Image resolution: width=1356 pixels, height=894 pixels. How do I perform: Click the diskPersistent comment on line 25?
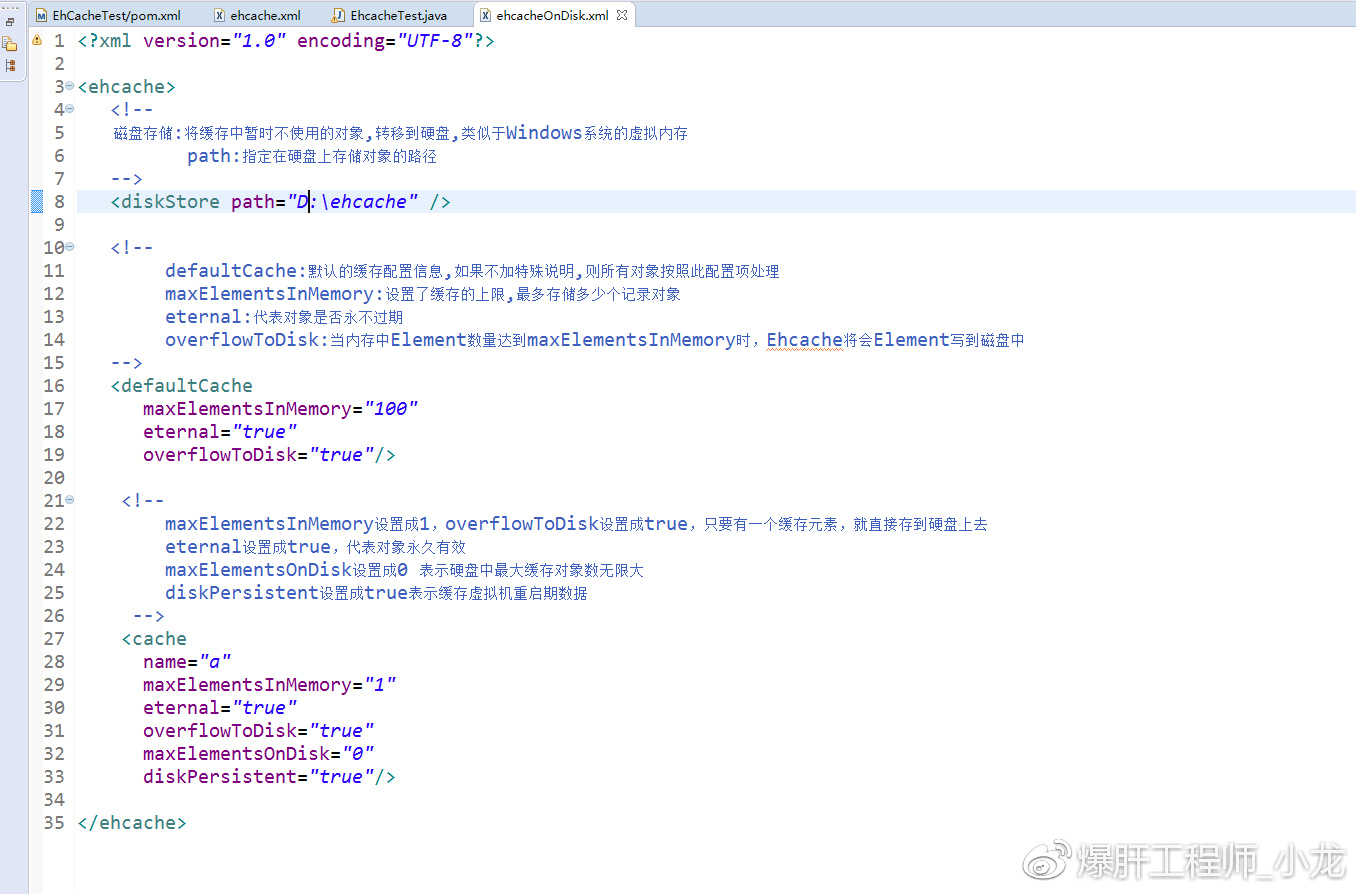click(376, 593)
